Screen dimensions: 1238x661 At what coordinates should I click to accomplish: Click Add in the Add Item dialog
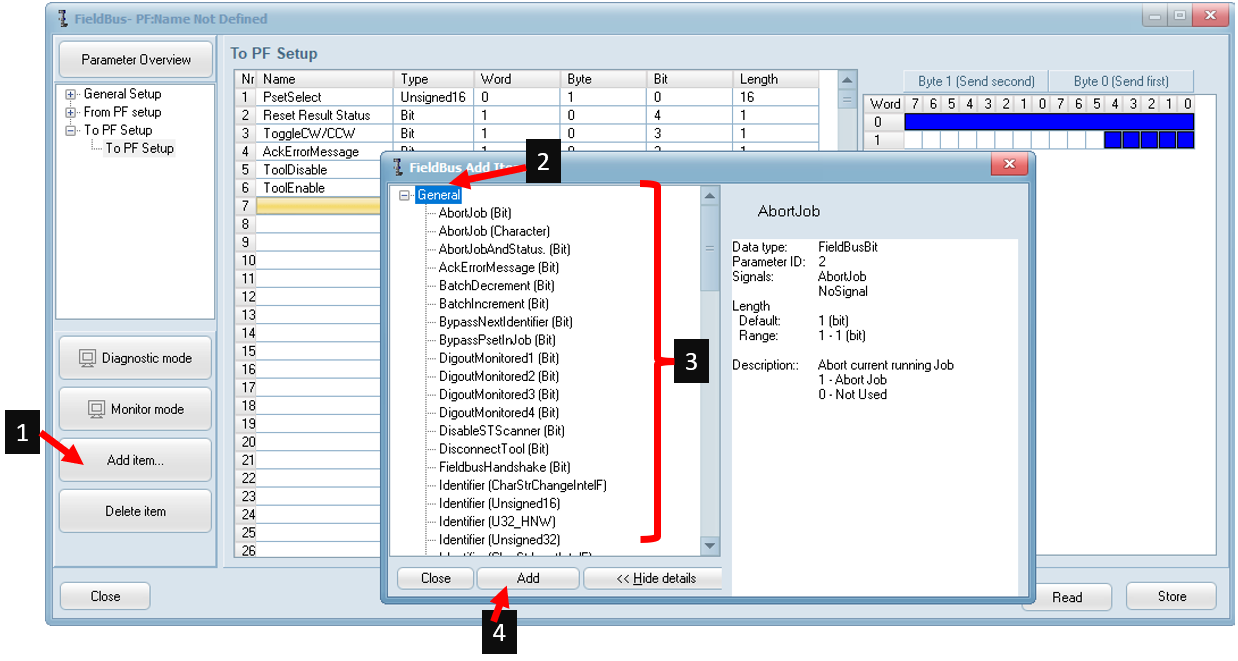[528, 578]
